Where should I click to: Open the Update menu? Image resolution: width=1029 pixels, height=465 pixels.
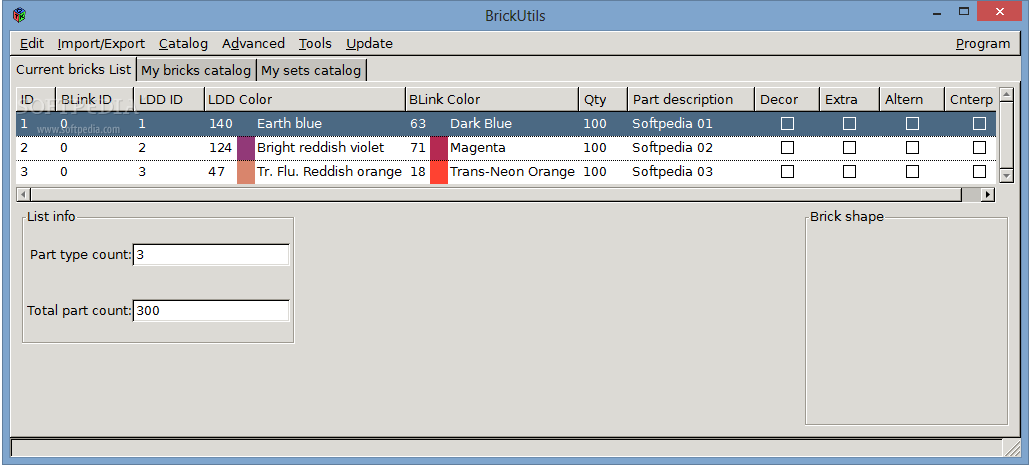369,44
